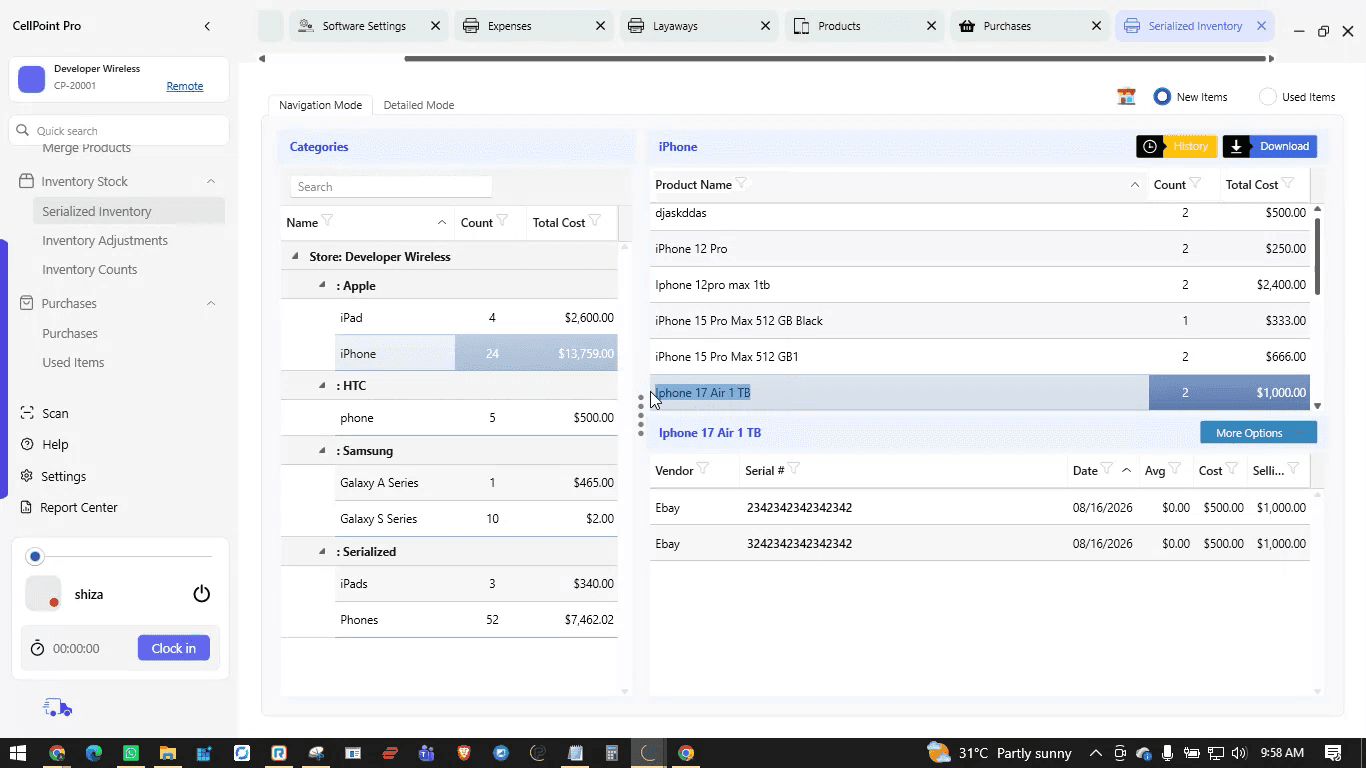Click the power icon next to shiza

pos(201,594)
